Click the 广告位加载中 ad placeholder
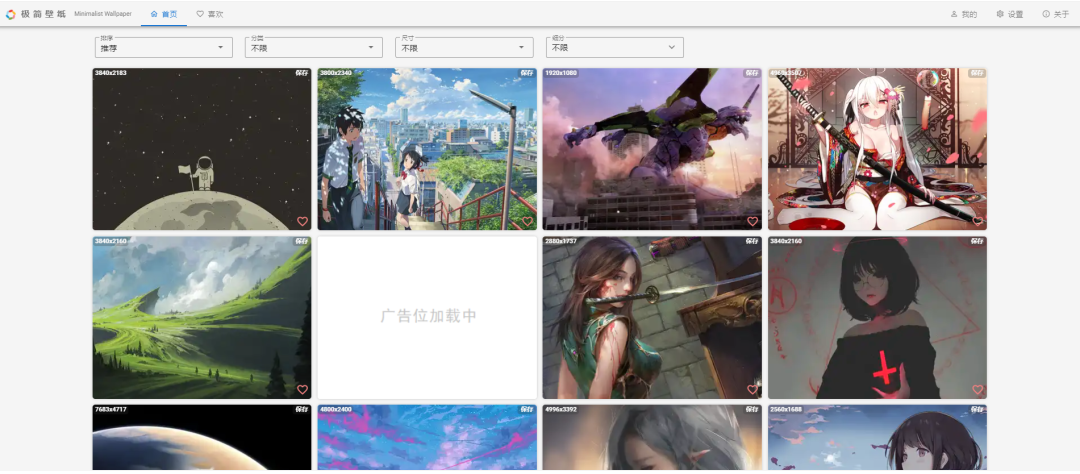 pyautogui.click(x=427, y=318)
